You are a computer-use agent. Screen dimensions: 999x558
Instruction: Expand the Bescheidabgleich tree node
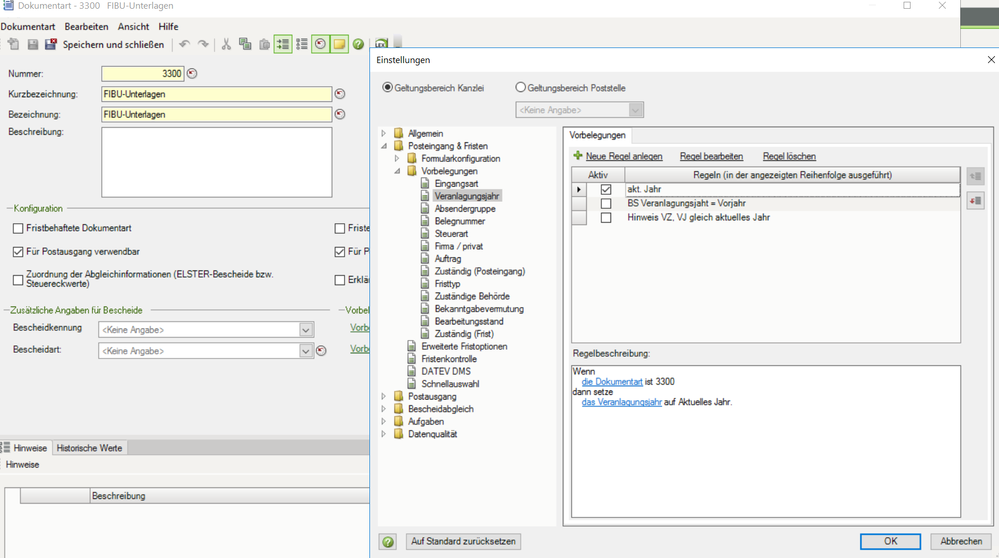pyautogui.click(x=384, y=409)
